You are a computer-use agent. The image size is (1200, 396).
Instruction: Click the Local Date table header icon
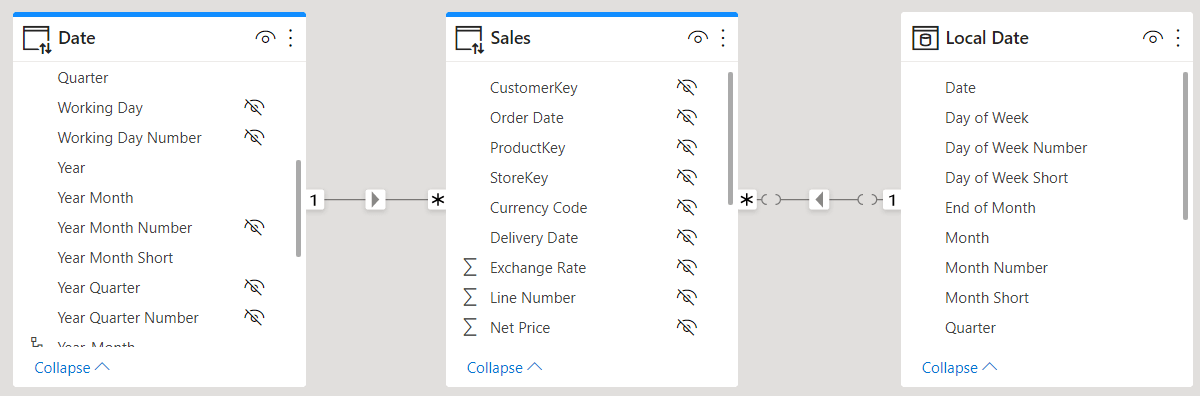point(924,39)
